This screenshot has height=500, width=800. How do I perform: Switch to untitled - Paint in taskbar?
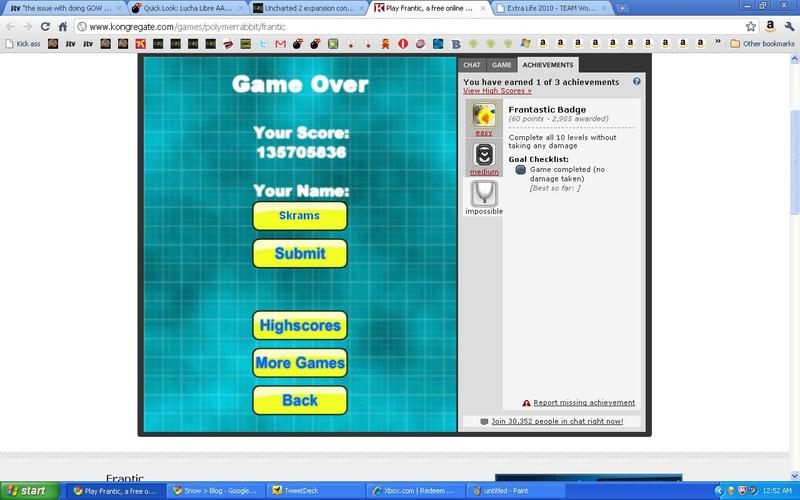[515, 491]
